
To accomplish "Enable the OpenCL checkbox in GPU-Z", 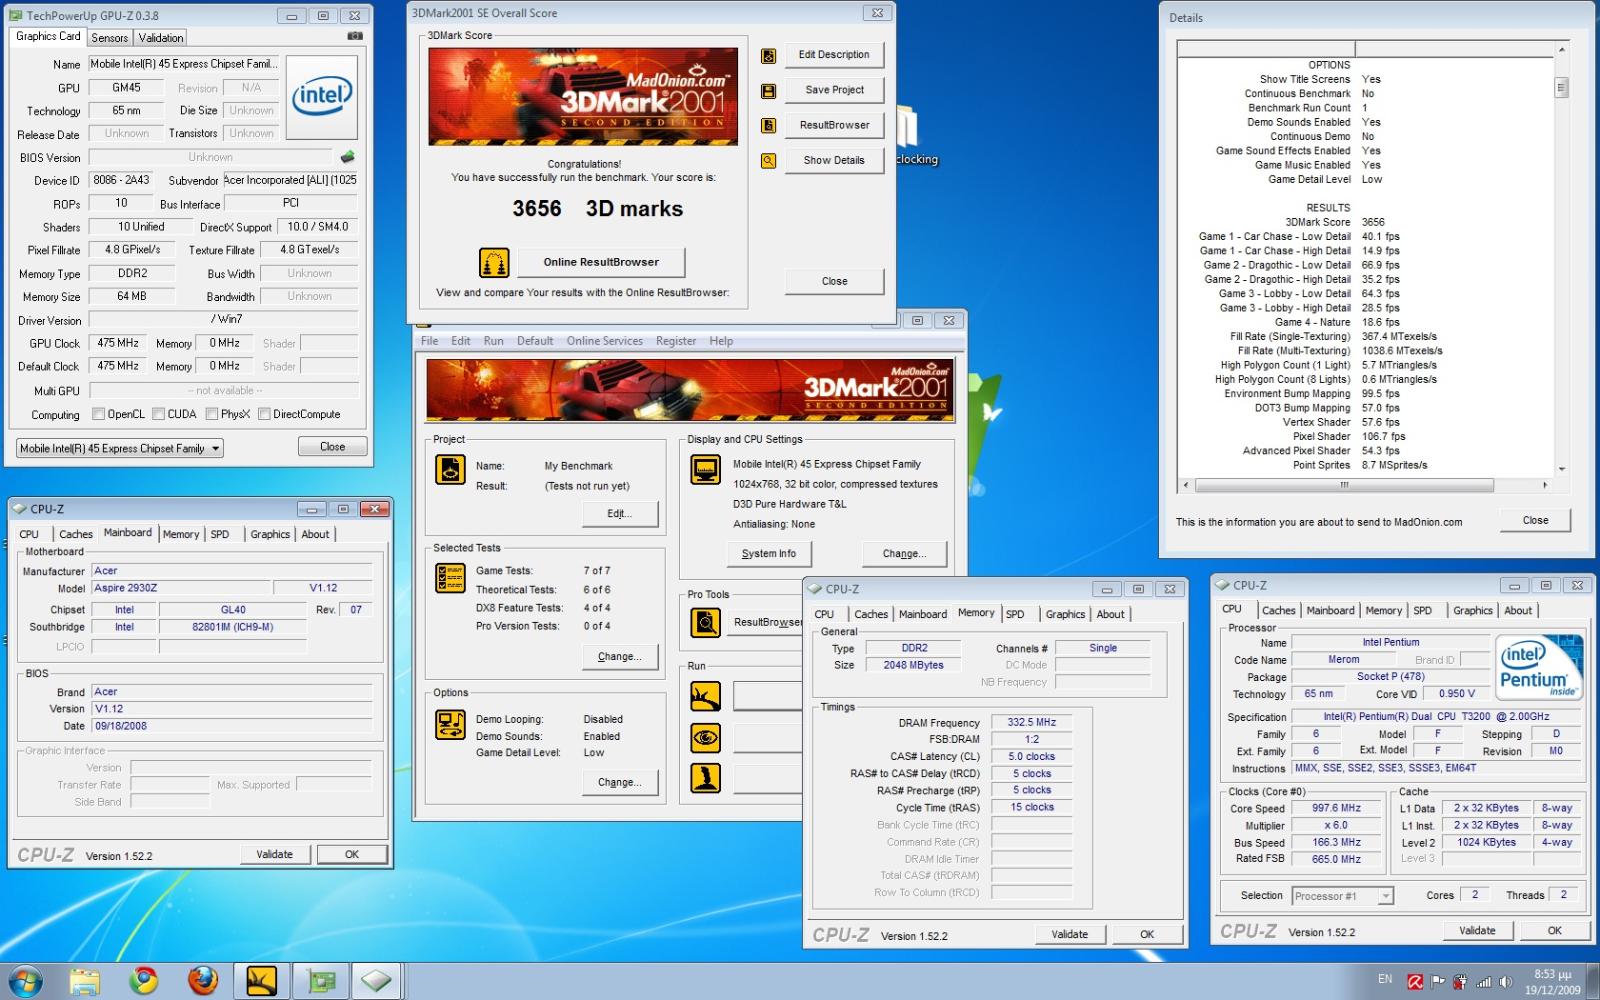I will click(98, 414).
